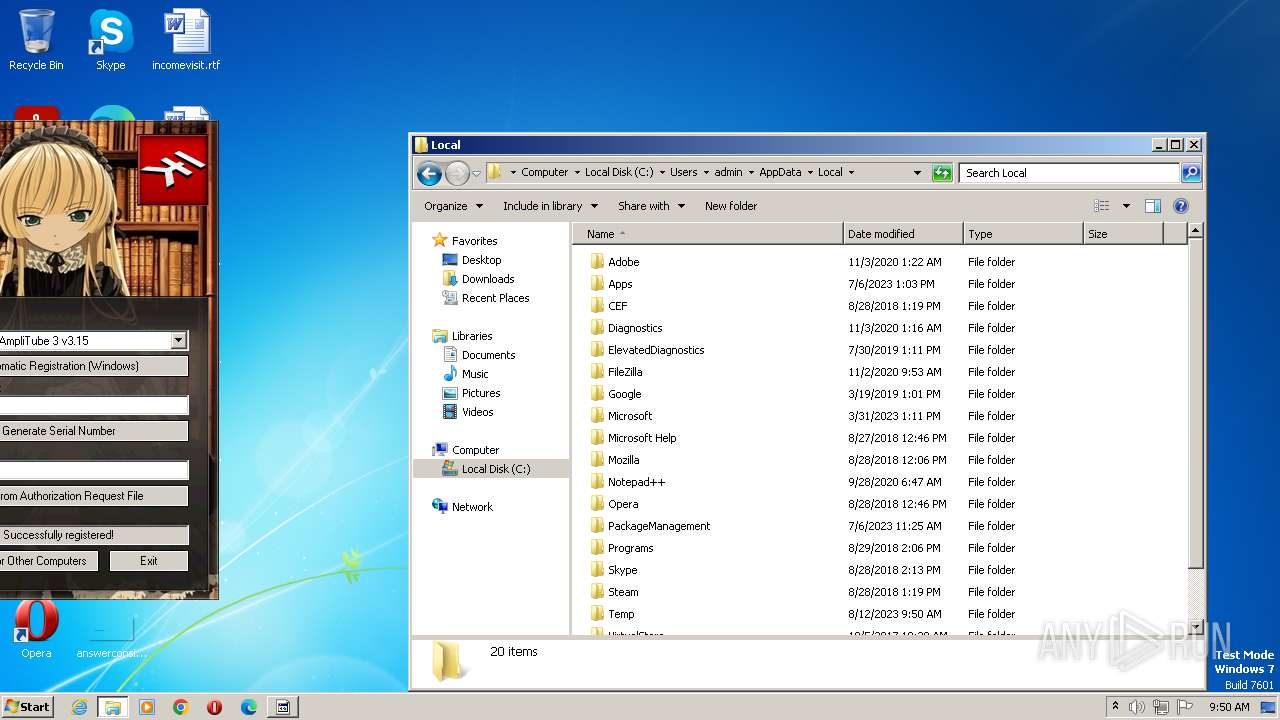Image resolution: width=1280 pixels, height=720 pixels.
Task: Select Videos library
Action: 477,412
